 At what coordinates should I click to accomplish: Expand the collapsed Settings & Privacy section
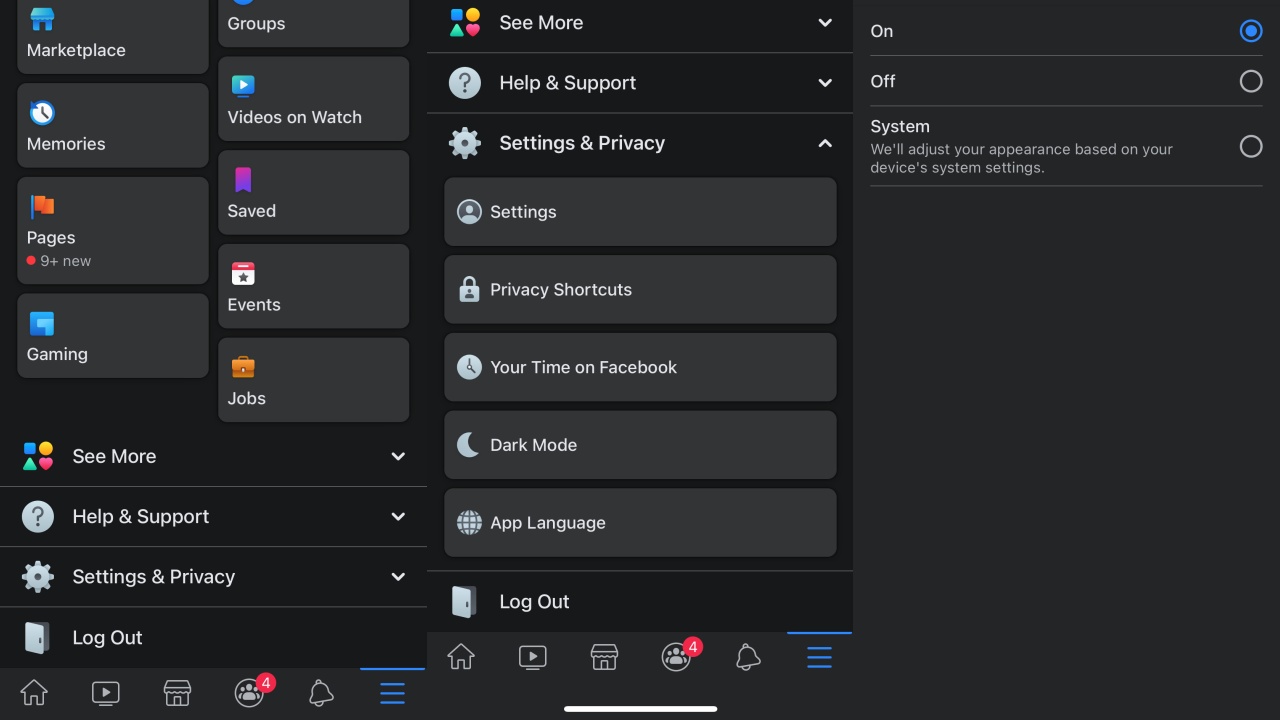(398, 577)
